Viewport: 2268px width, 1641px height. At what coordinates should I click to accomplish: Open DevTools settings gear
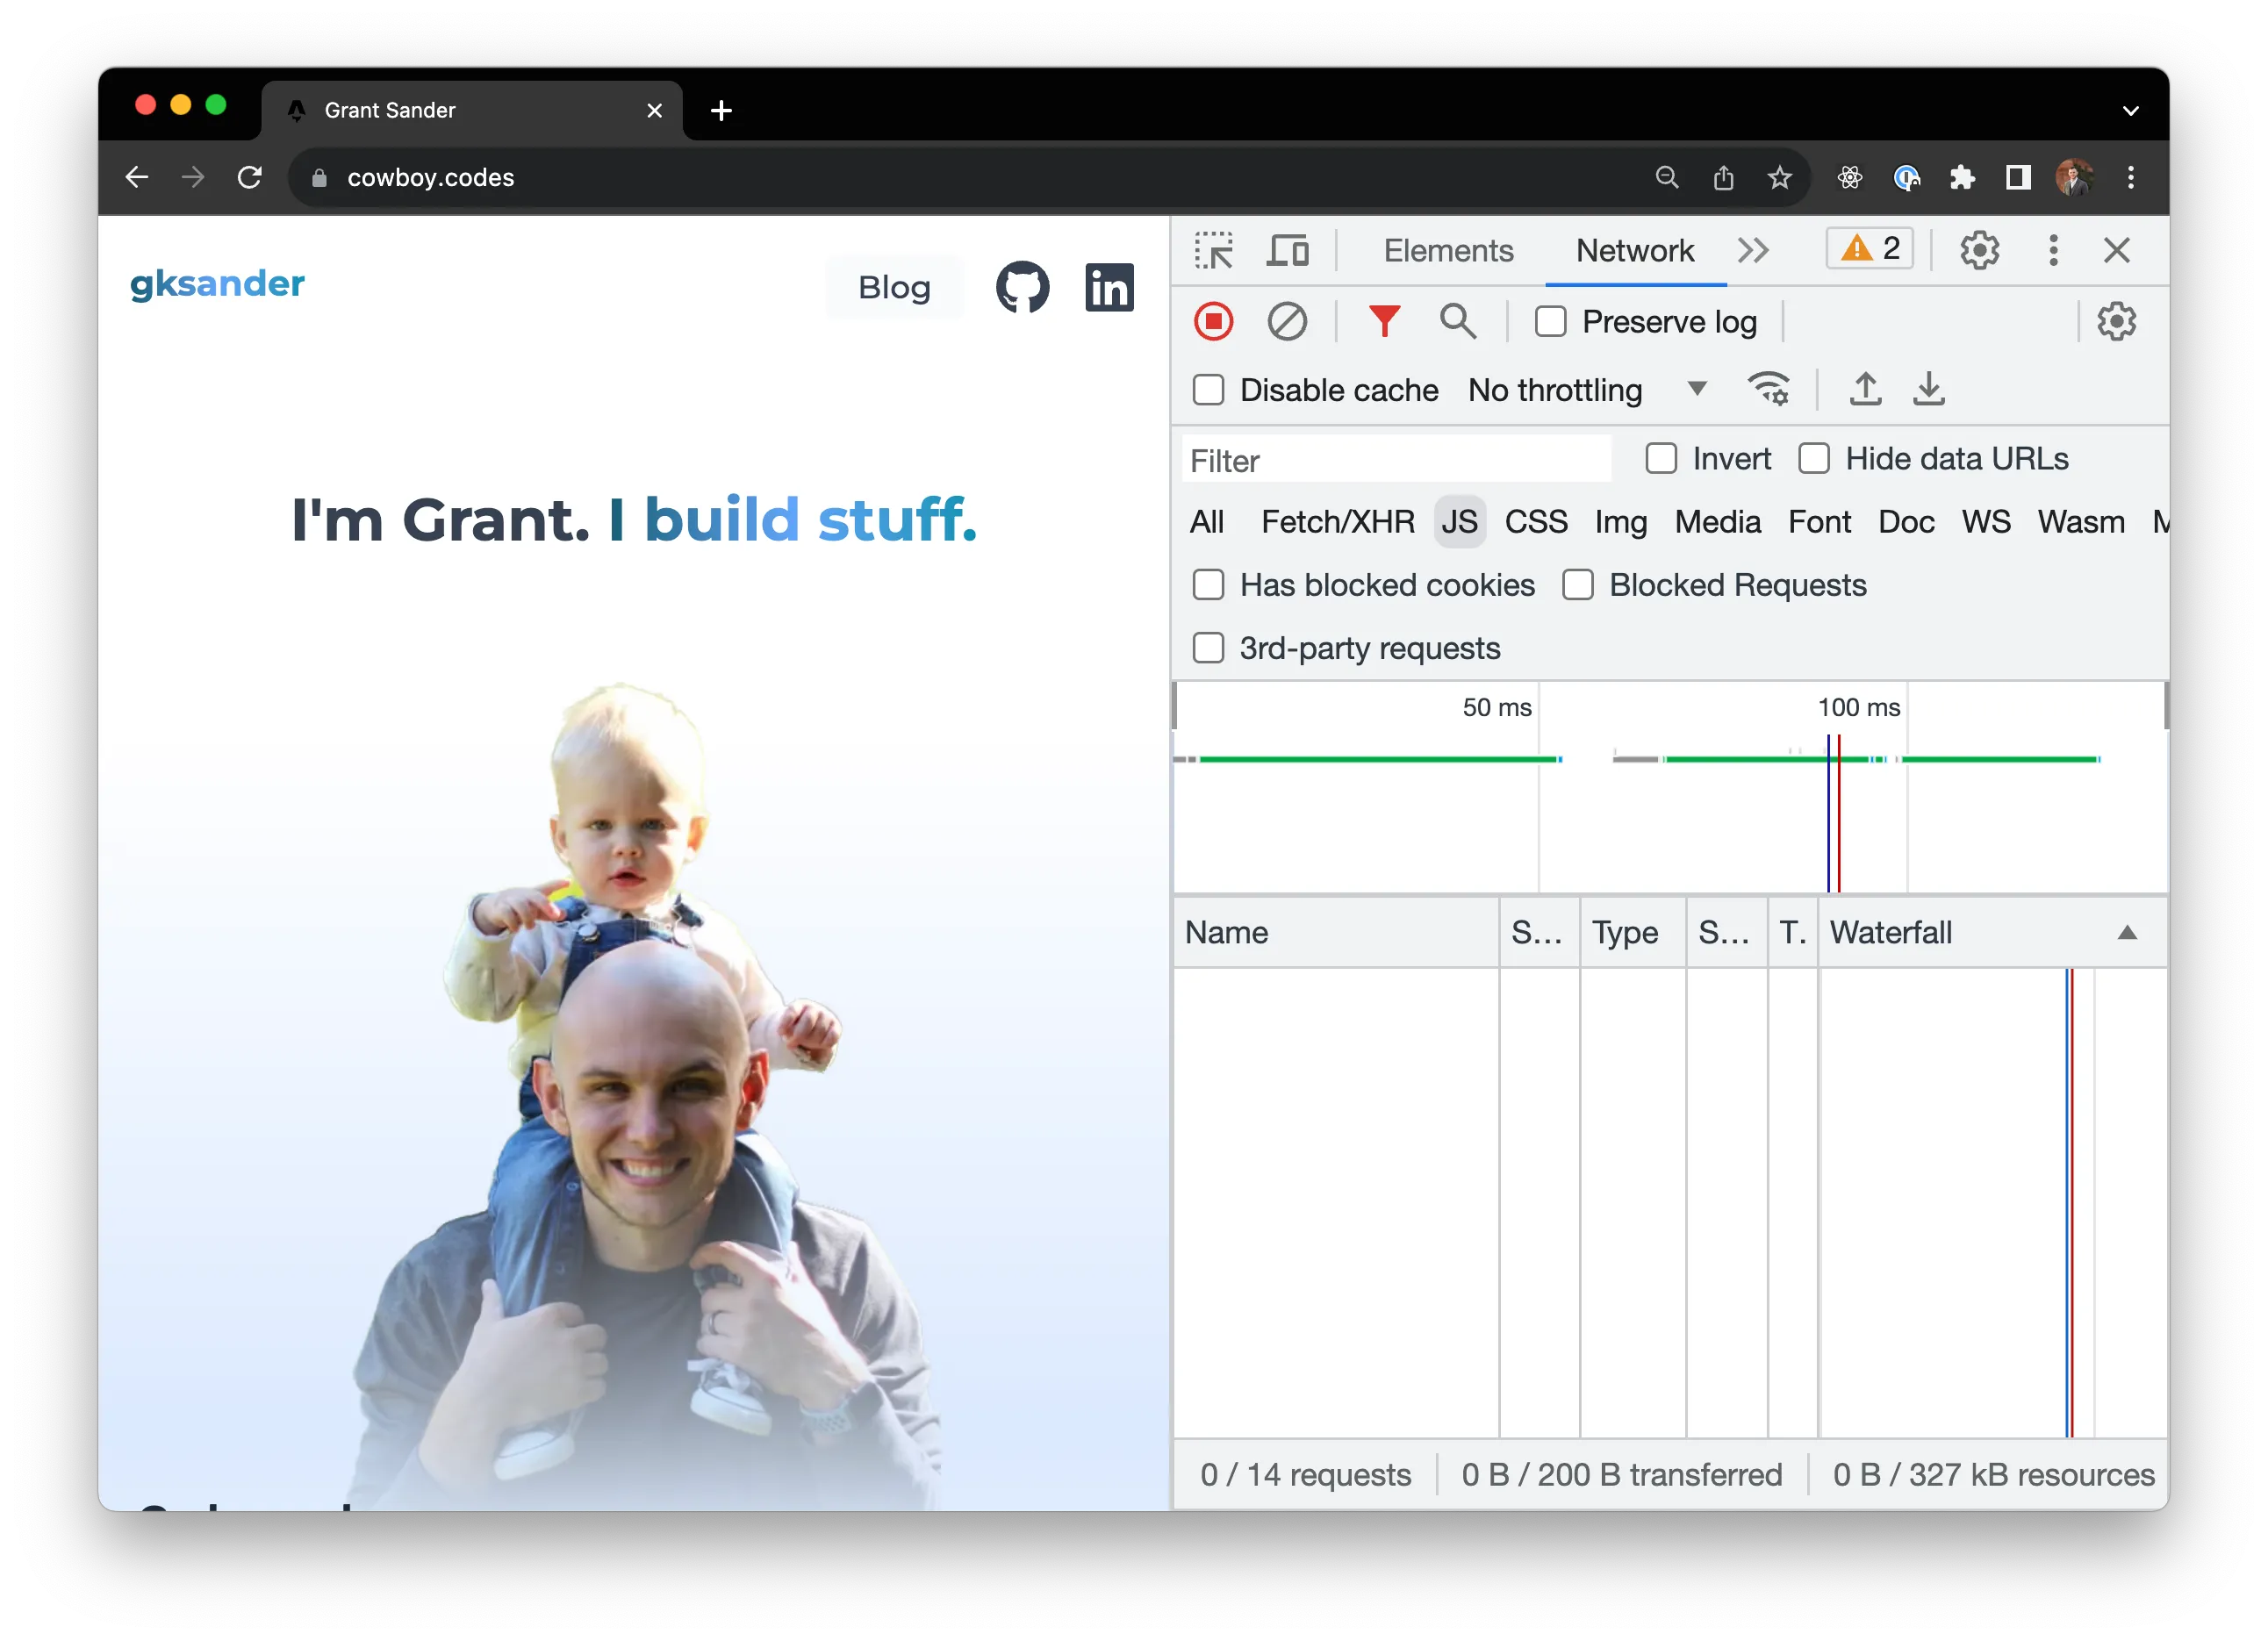point(1979,250)
